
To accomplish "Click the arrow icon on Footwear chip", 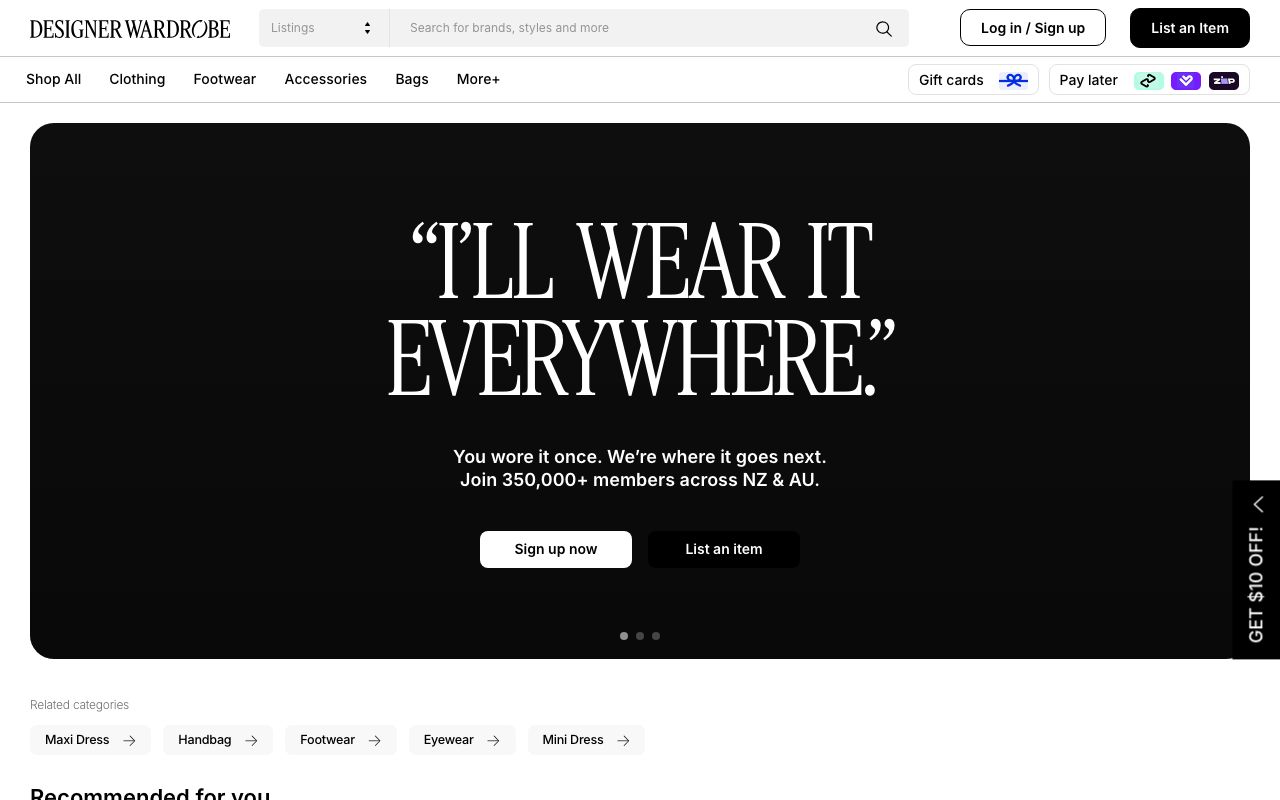I will pyautogui.click(x=374, y=741).
